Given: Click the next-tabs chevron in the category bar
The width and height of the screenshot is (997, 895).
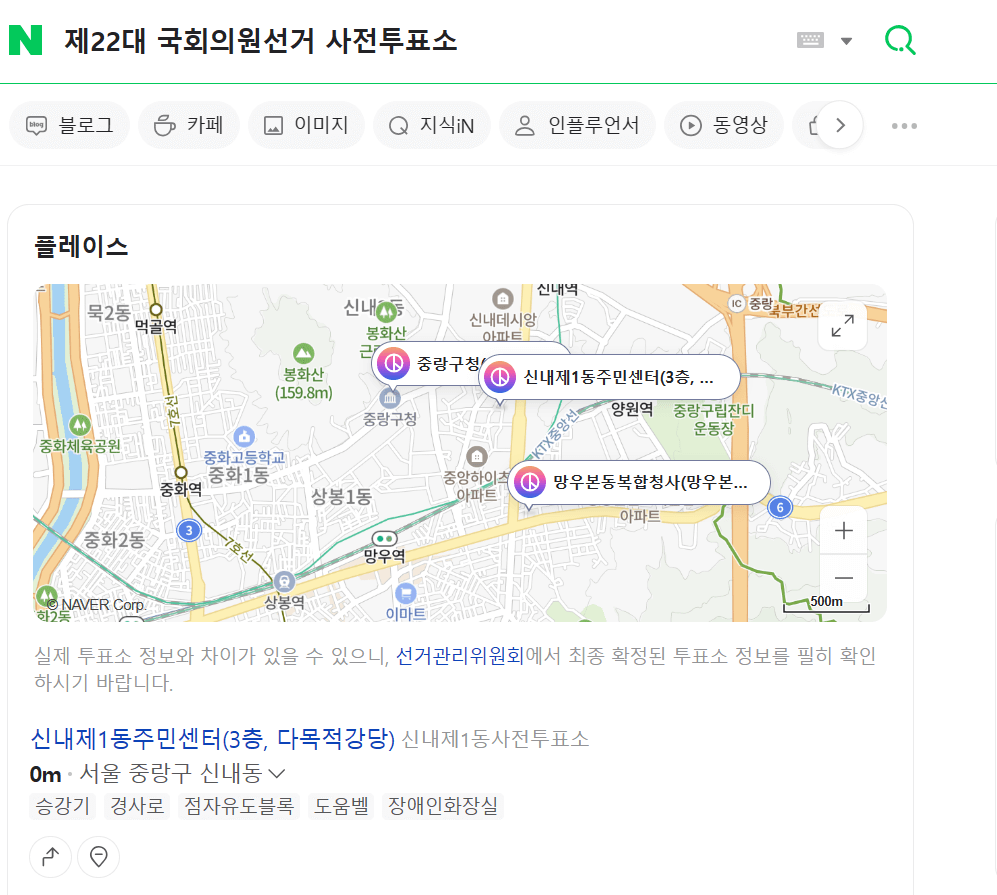Looking at the screenshot, I should (841, 124).
